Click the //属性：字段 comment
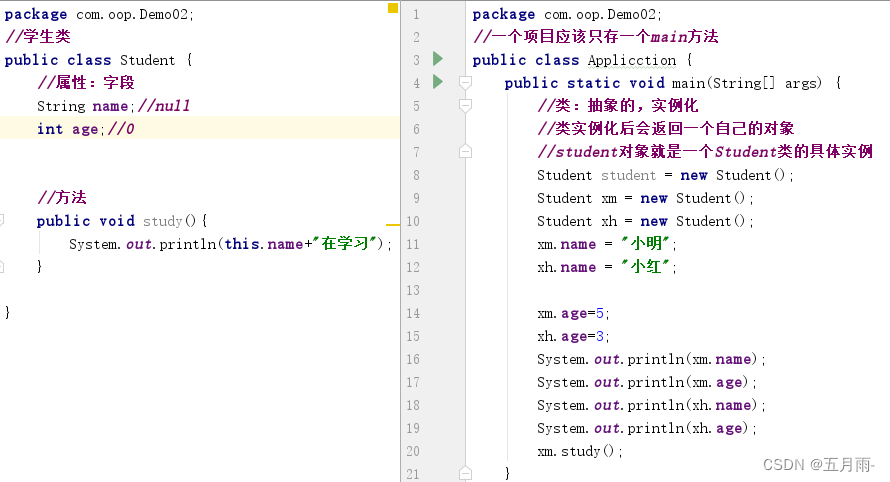The height and width of the screenshot is (482, 890). point(86,83)
